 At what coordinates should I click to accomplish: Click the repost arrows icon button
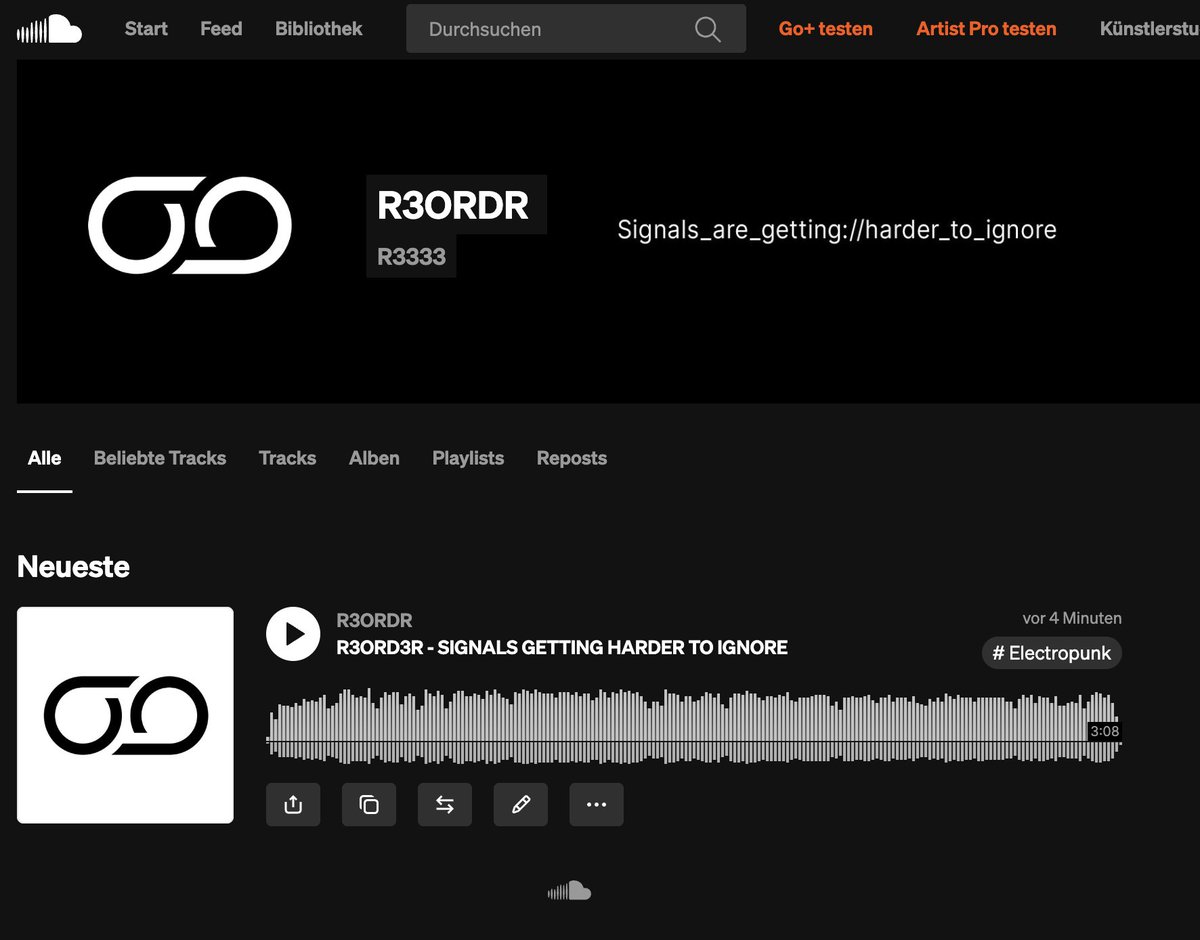(445, 804)
